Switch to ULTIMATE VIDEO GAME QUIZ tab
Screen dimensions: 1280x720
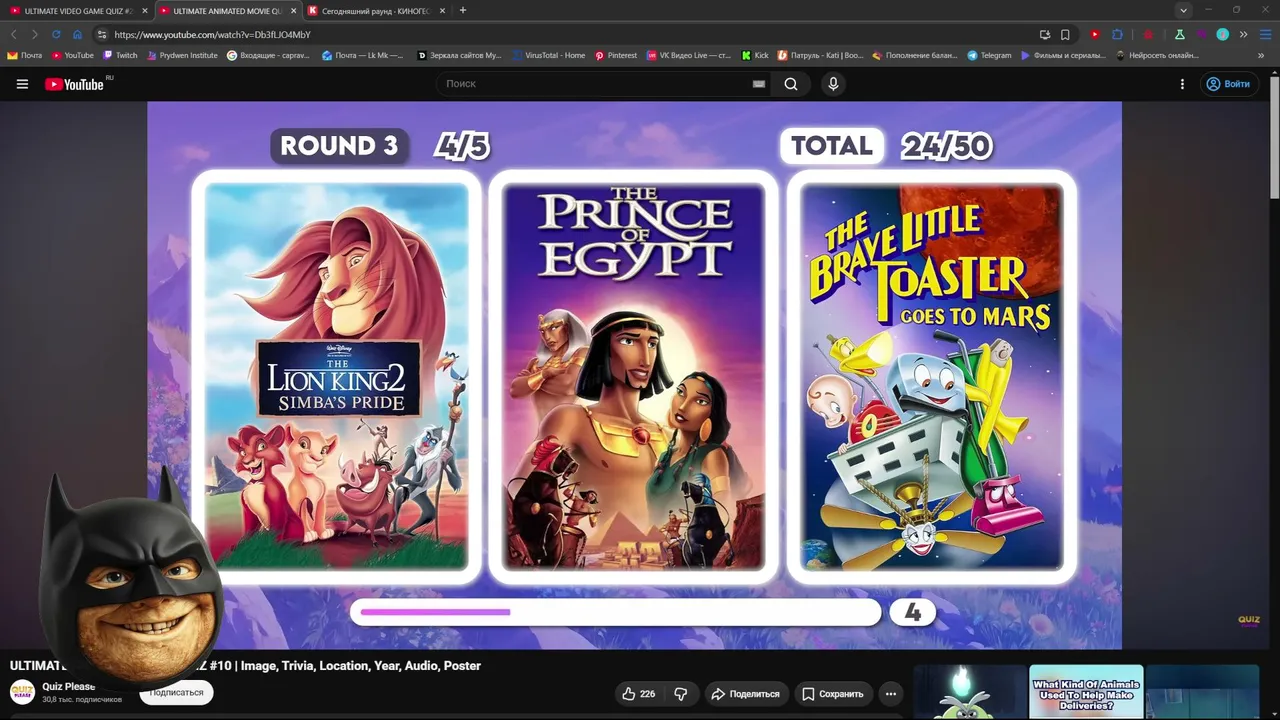pyautogui.click(x=78, y=11)
